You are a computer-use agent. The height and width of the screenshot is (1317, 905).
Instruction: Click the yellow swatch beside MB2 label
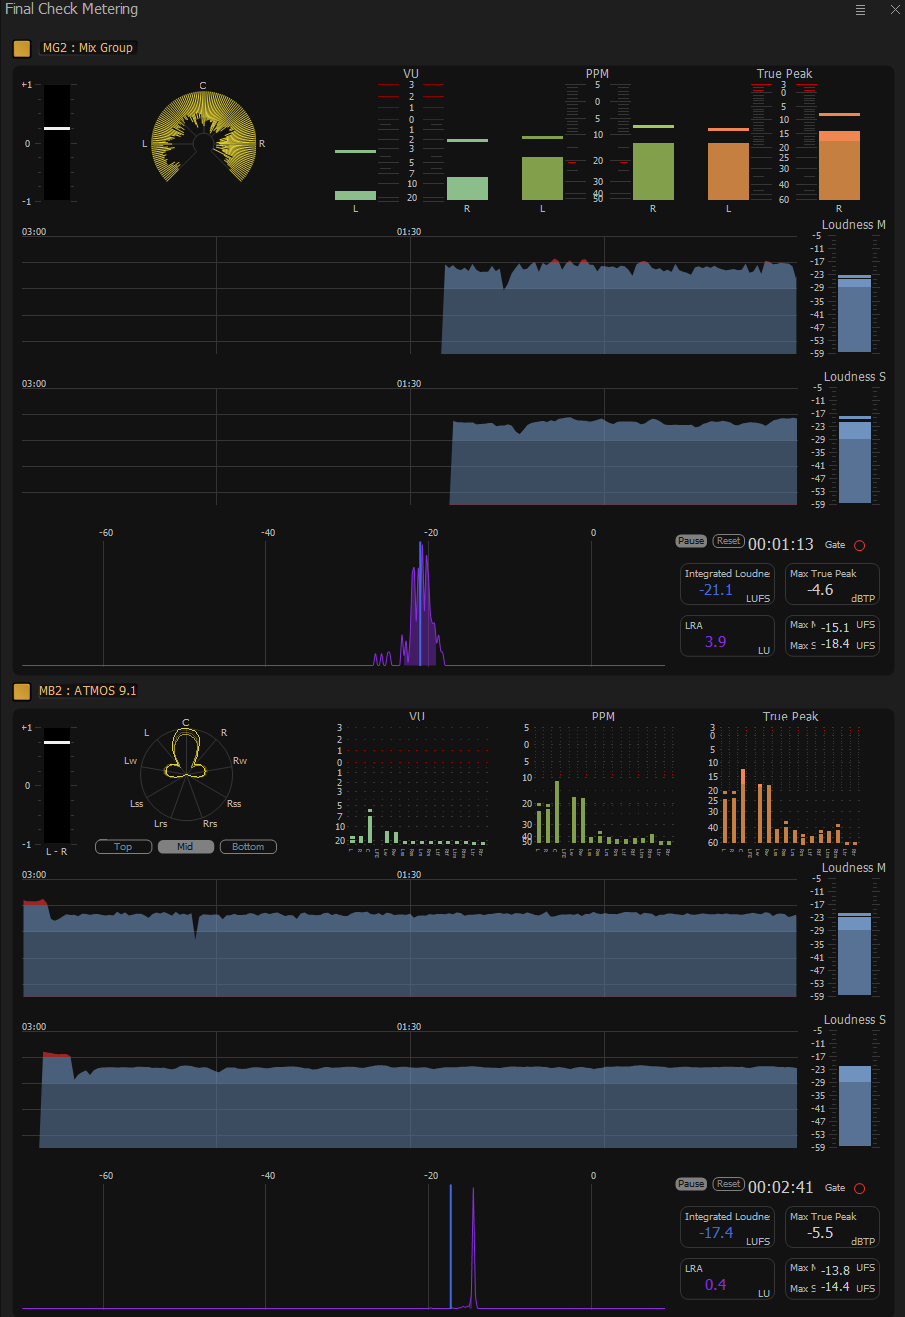(21, 690)
